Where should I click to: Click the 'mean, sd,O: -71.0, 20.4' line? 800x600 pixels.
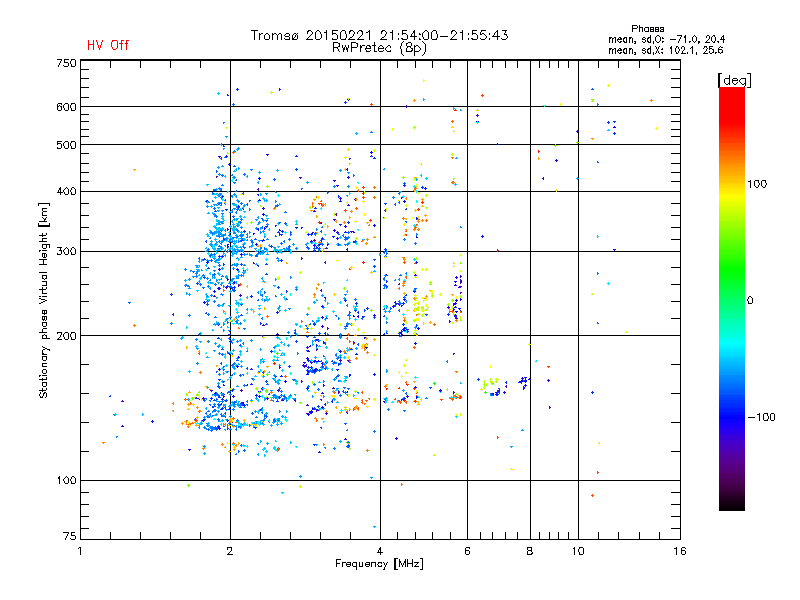point(666,39)
